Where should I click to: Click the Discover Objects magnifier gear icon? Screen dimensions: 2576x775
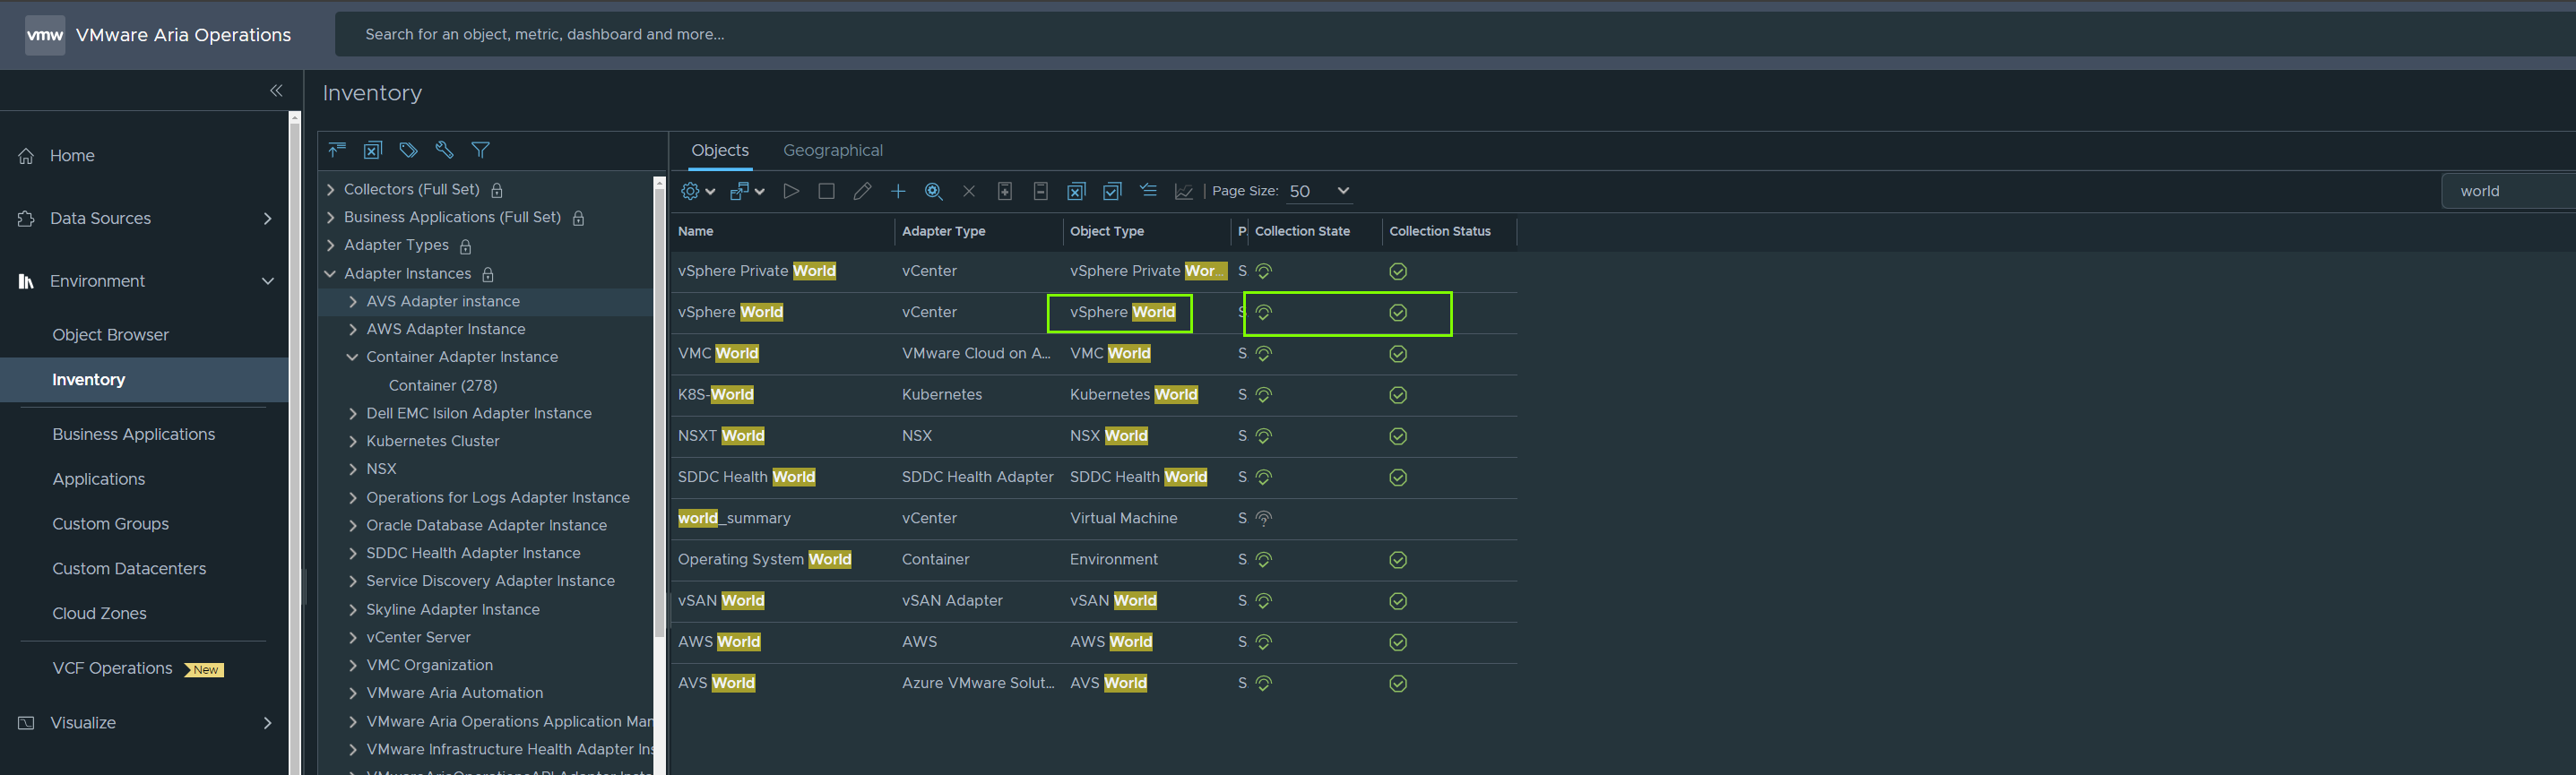tap(934, 191)
